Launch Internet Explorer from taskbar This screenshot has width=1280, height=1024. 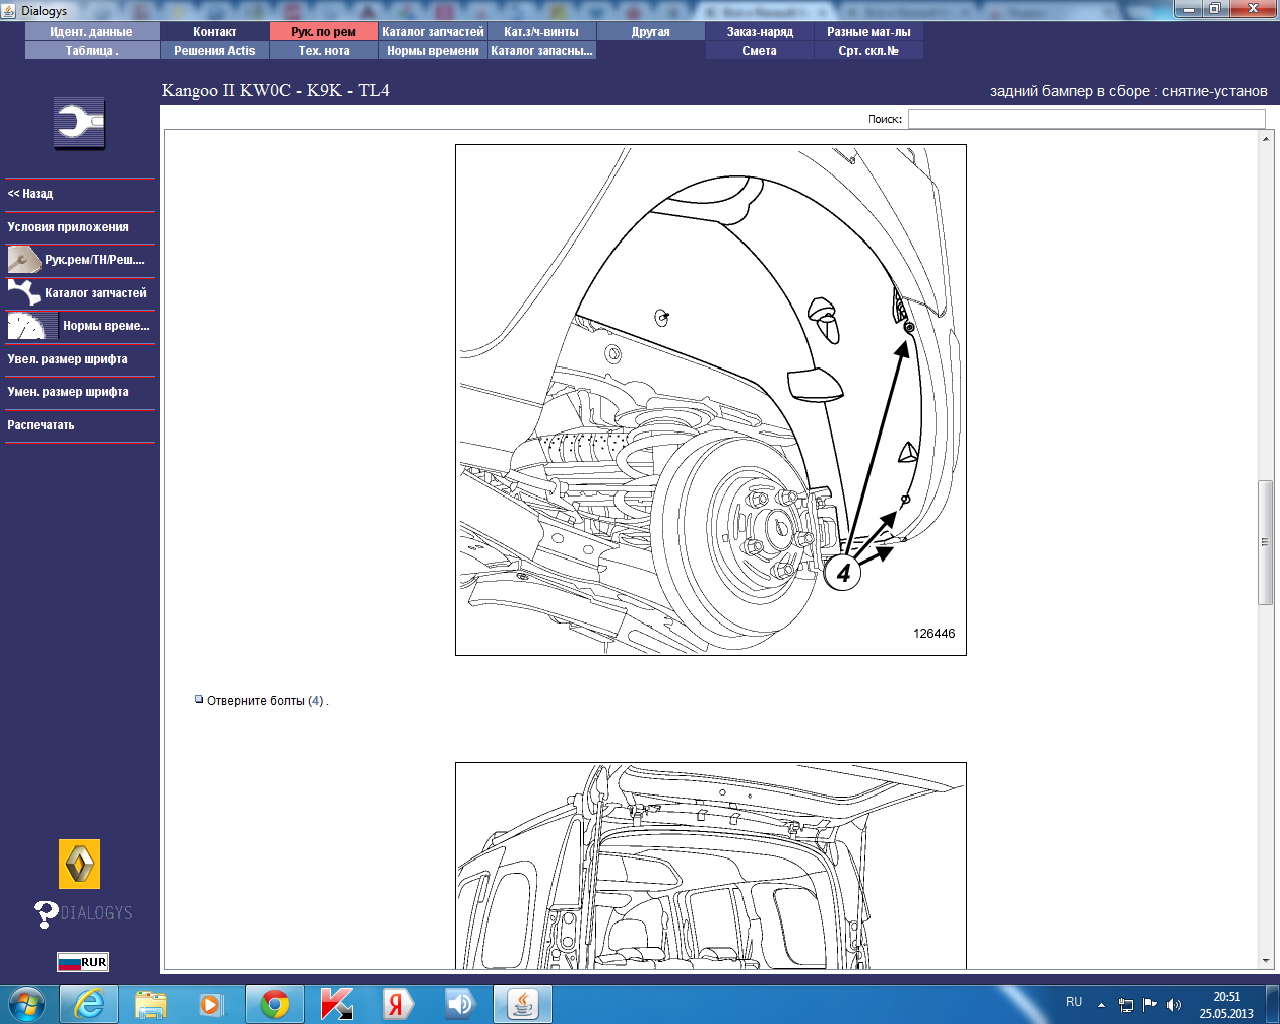tap(89, 1004)
